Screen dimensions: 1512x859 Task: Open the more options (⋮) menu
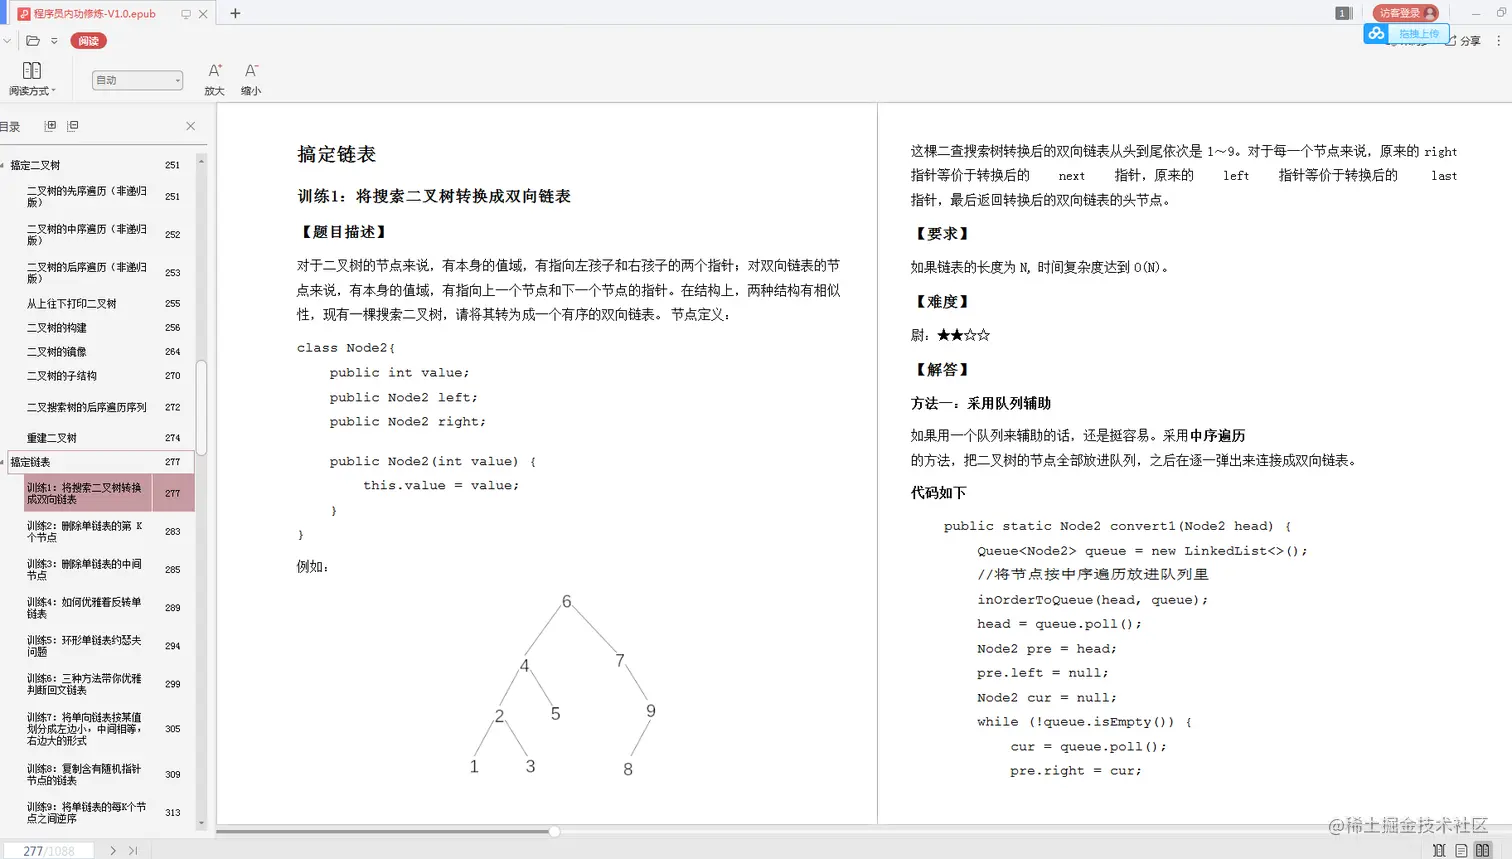1500,40
